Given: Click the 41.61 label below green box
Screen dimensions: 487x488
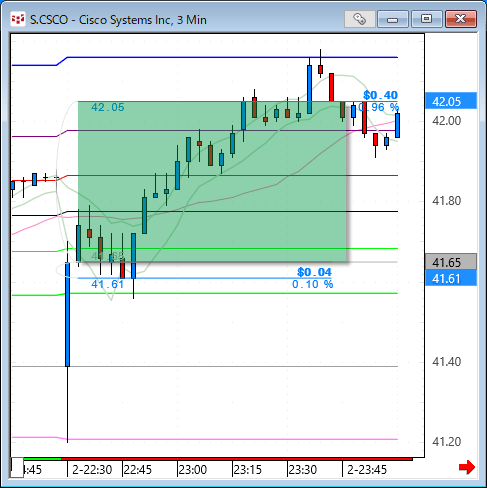Looking at the screenshot, I should point(107,284).
